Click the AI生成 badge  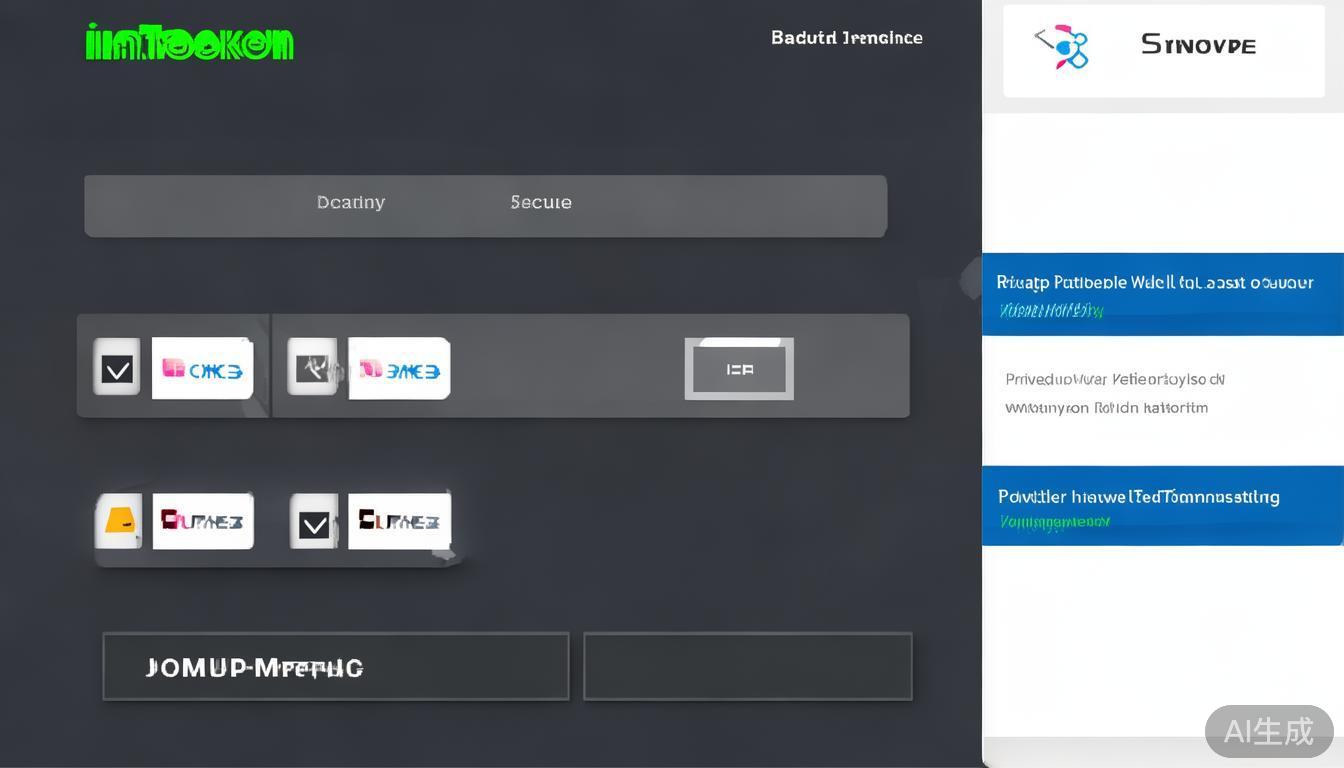coord(1268,731)
